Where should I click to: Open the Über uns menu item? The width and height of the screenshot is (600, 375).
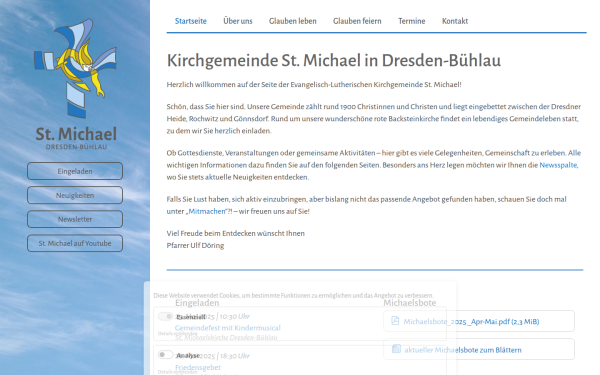coord(238,21)
